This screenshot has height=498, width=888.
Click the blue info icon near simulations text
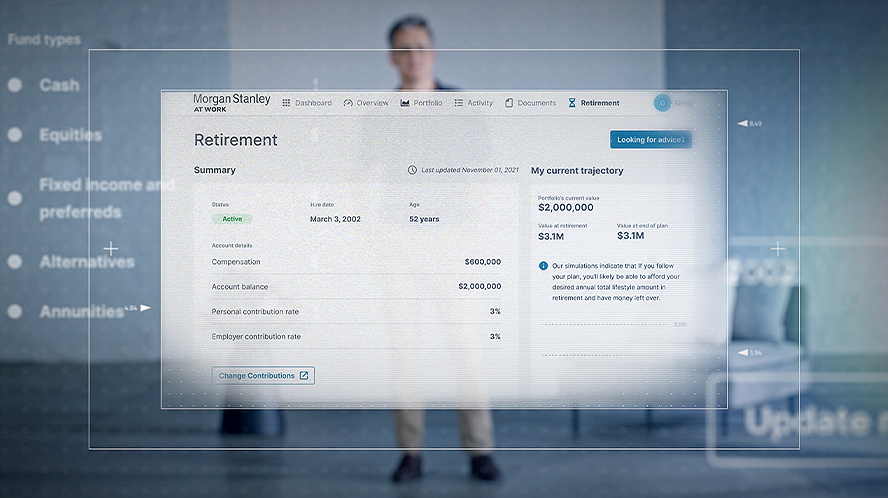(x=543, y=266)
